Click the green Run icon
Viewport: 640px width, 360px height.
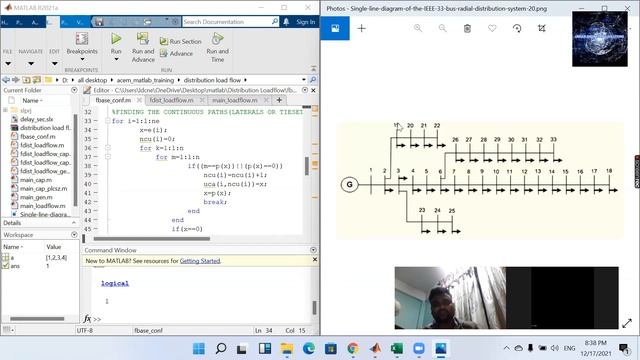116,38
